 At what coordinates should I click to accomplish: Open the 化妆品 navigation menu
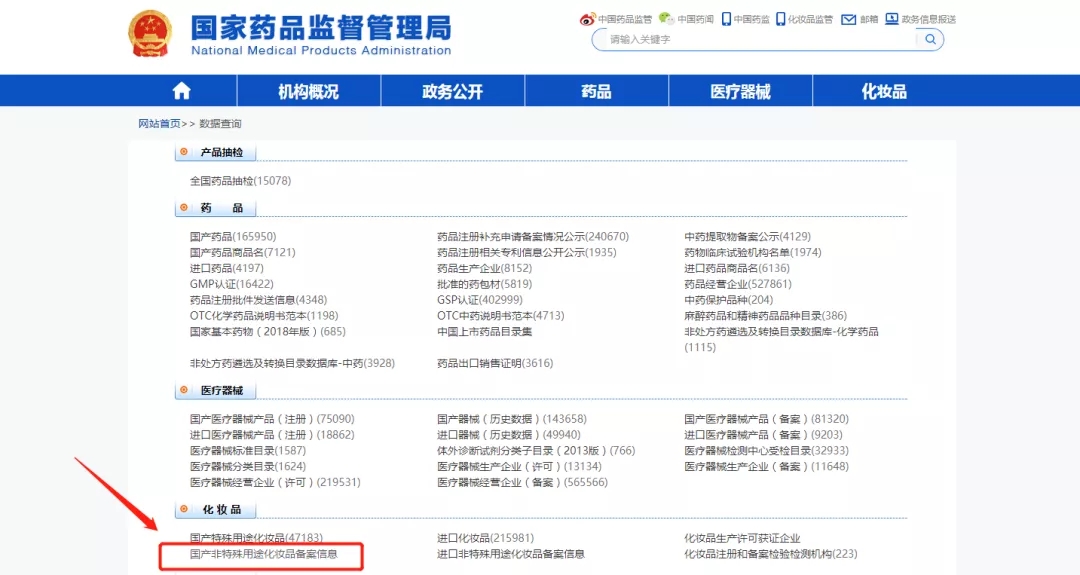click(x=884, y=91)
